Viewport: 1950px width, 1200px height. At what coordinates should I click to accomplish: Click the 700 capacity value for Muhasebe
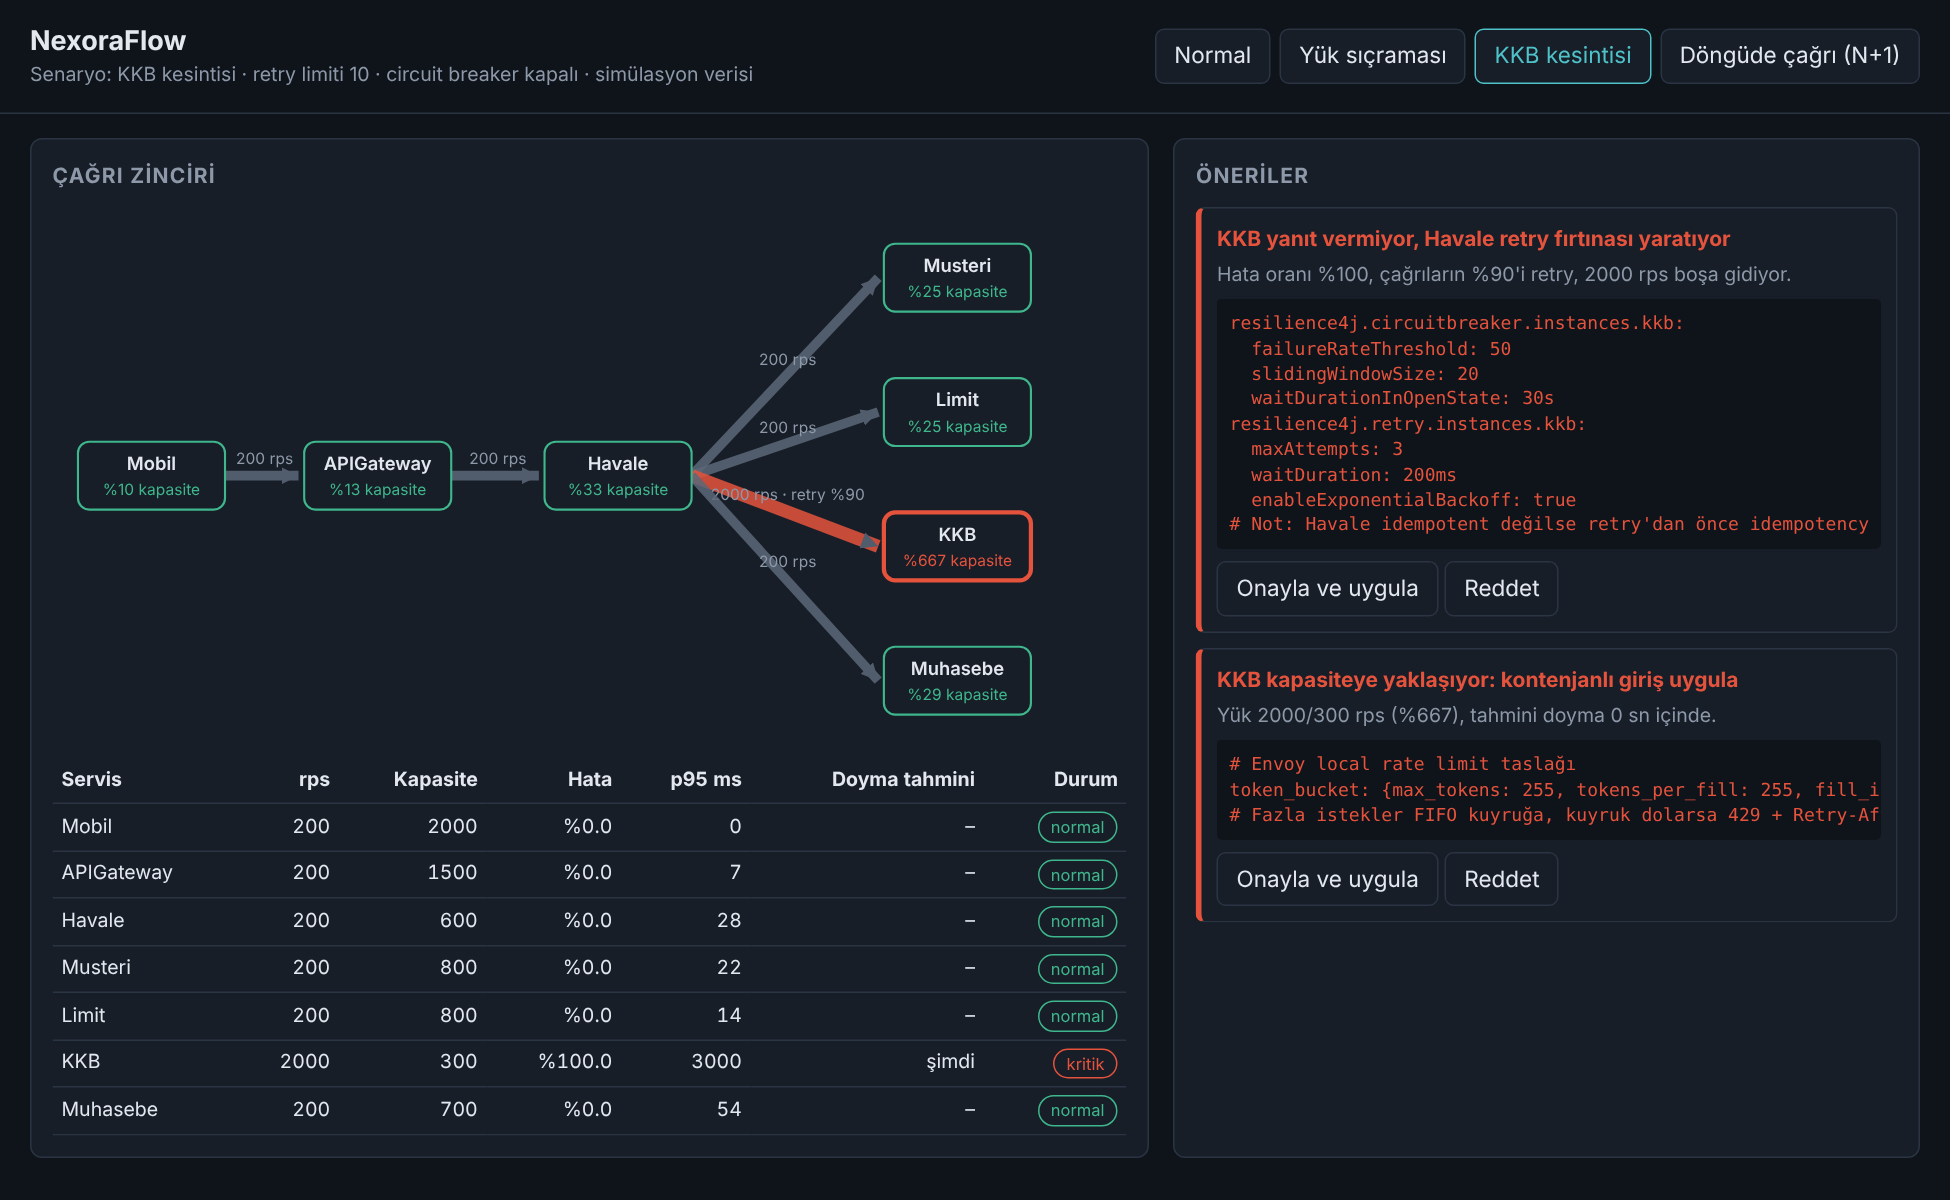click(458, 1110)
